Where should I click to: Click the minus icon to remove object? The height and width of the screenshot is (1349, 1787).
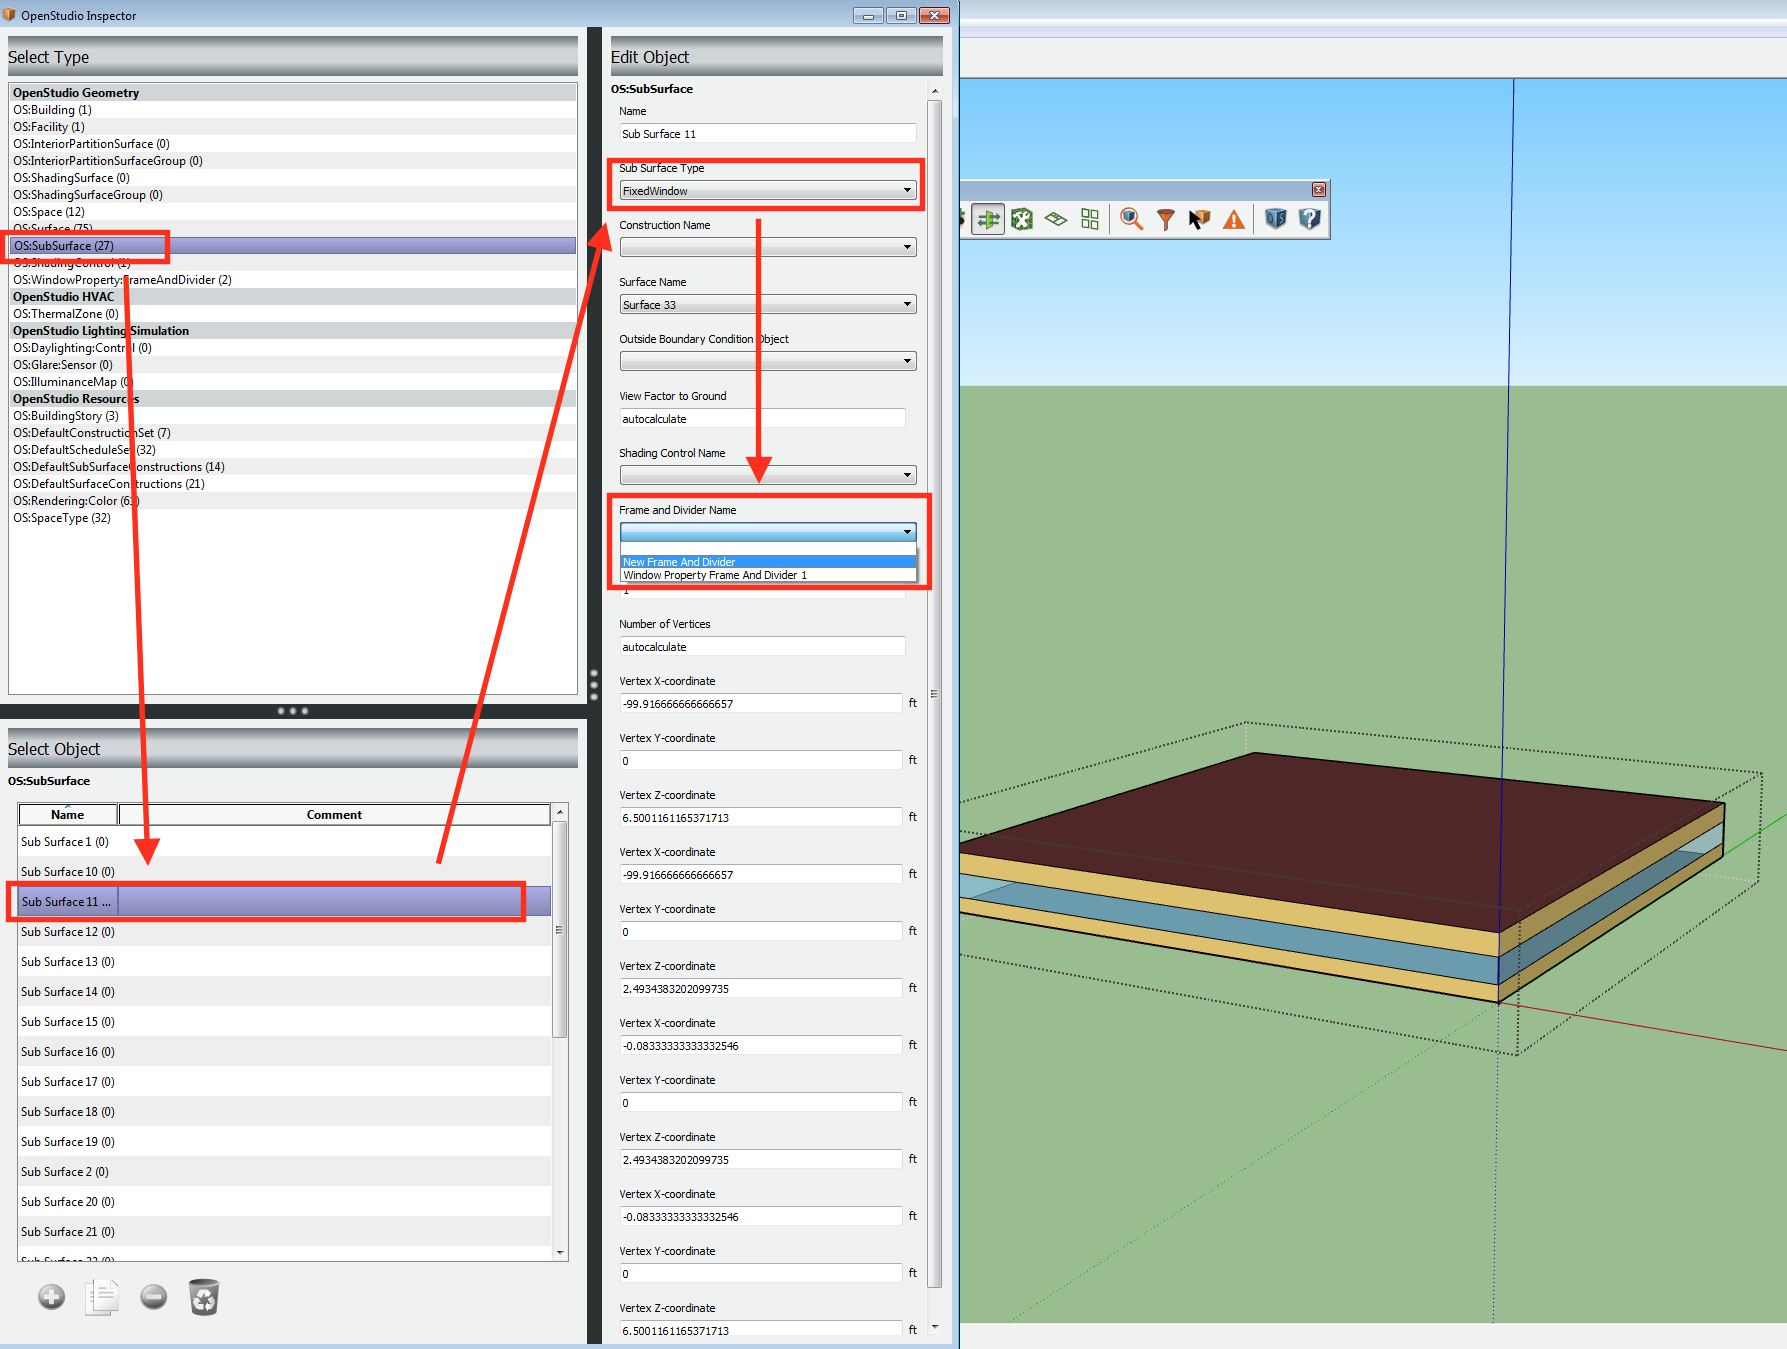[153, 1297]
